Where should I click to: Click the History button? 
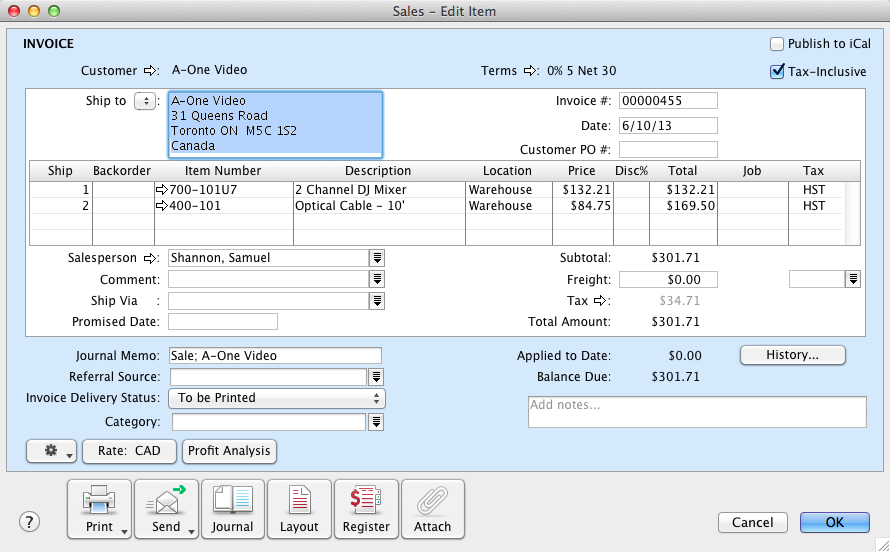coord(792,355)
